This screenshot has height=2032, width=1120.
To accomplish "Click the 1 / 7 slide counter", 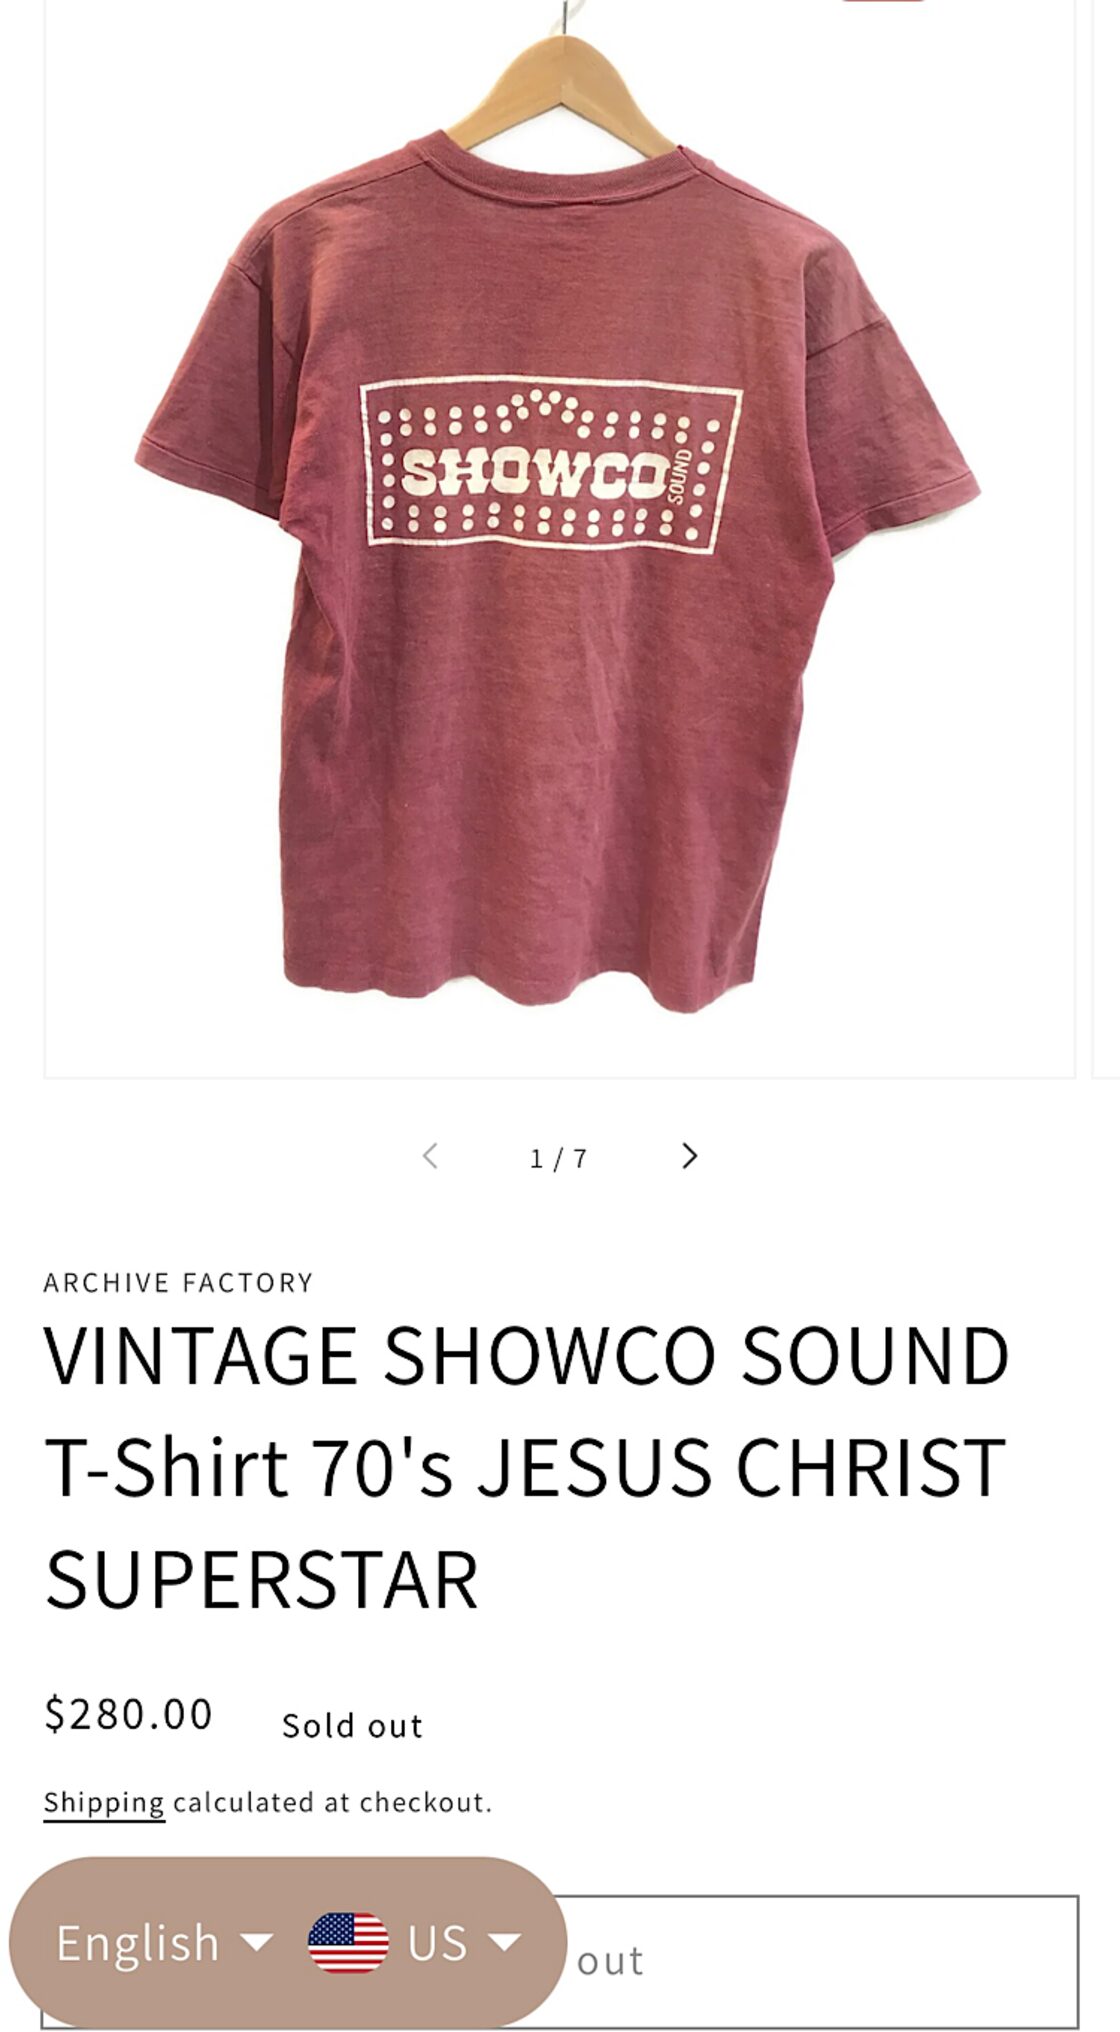I will 559,1158.
